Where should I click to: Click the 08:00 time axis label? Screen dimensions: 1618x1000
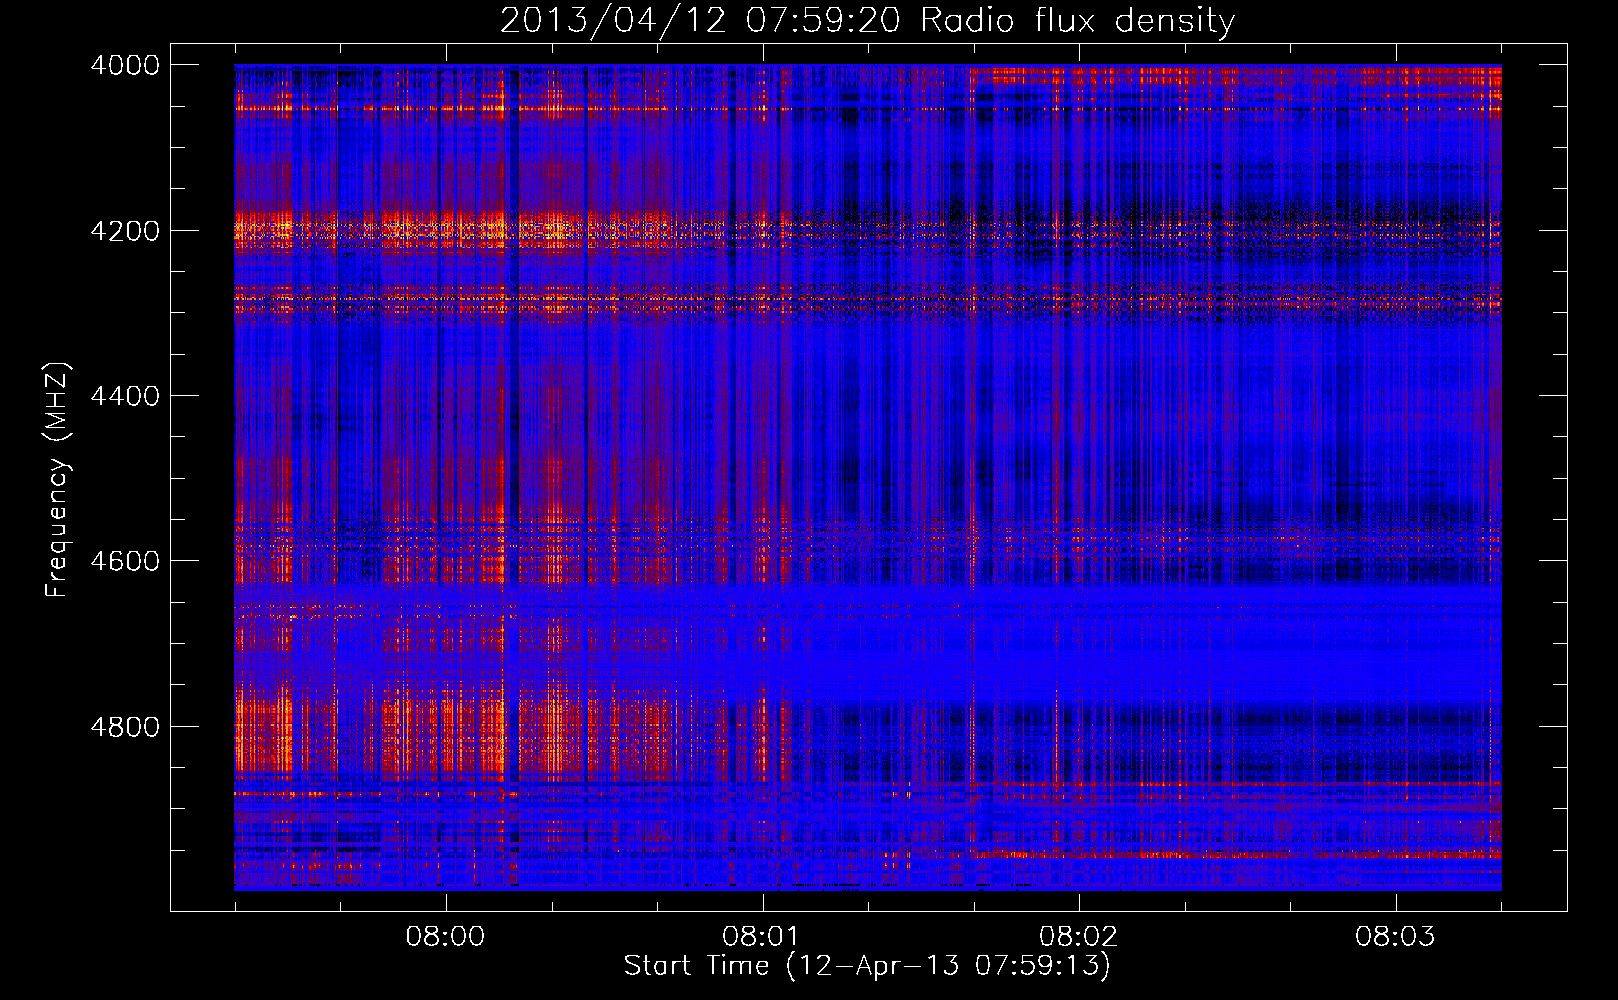[x=445, y=937]
